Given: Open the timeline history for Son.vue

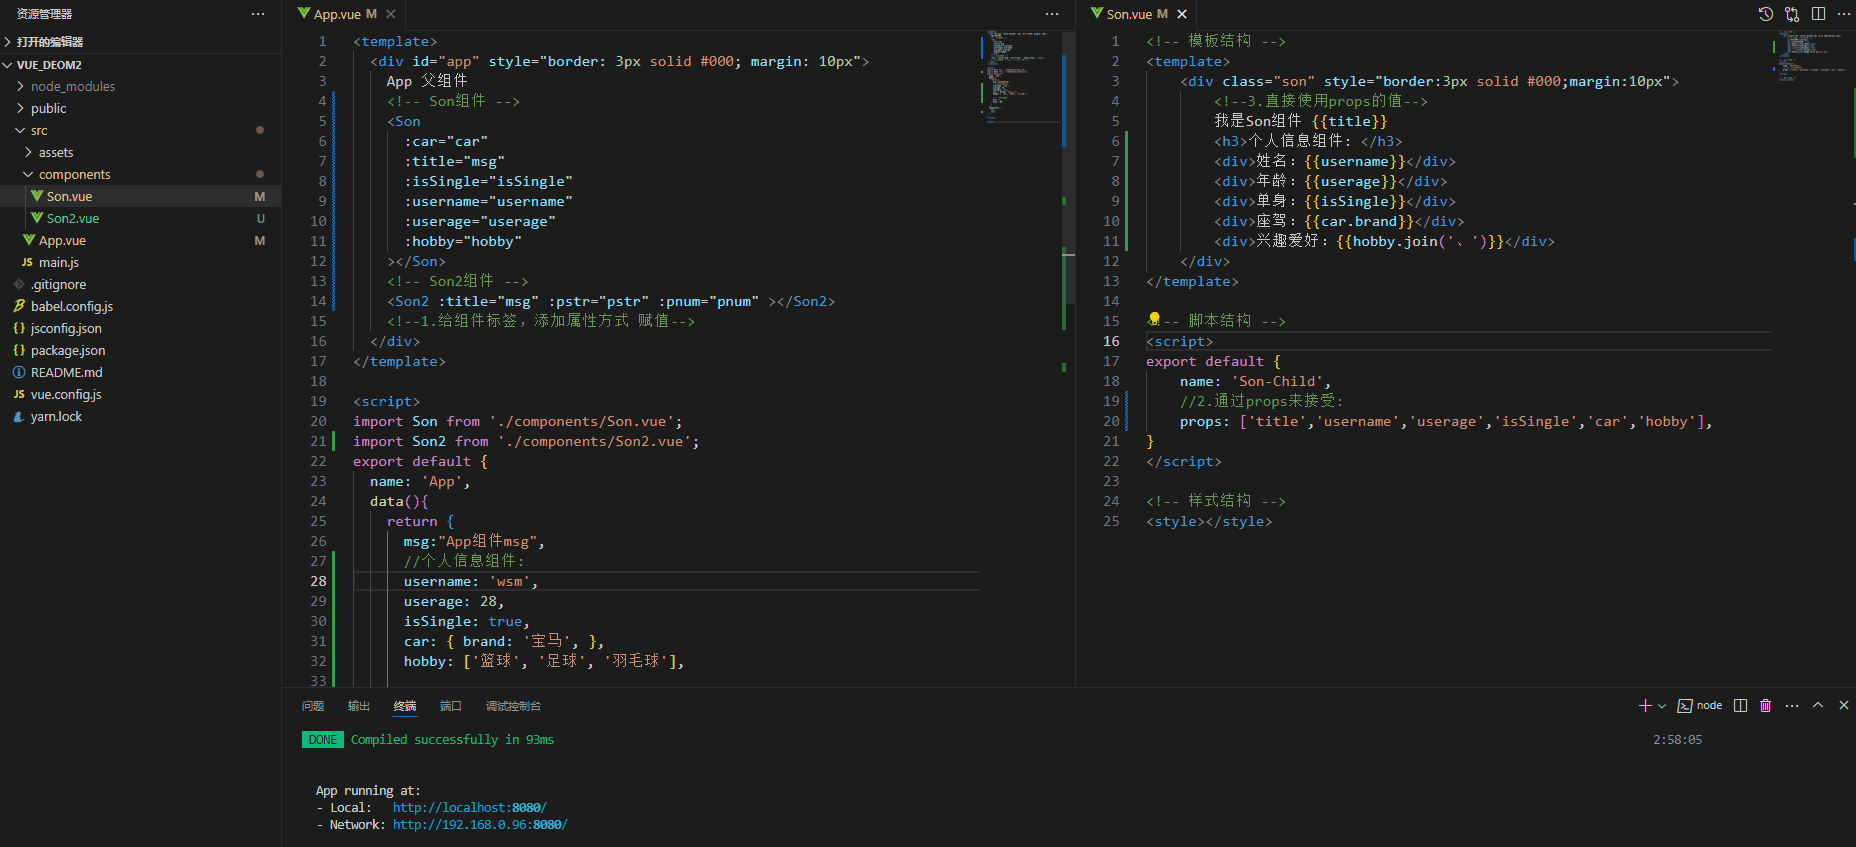Looking at the screenshot, I should tap(1765, 14).
